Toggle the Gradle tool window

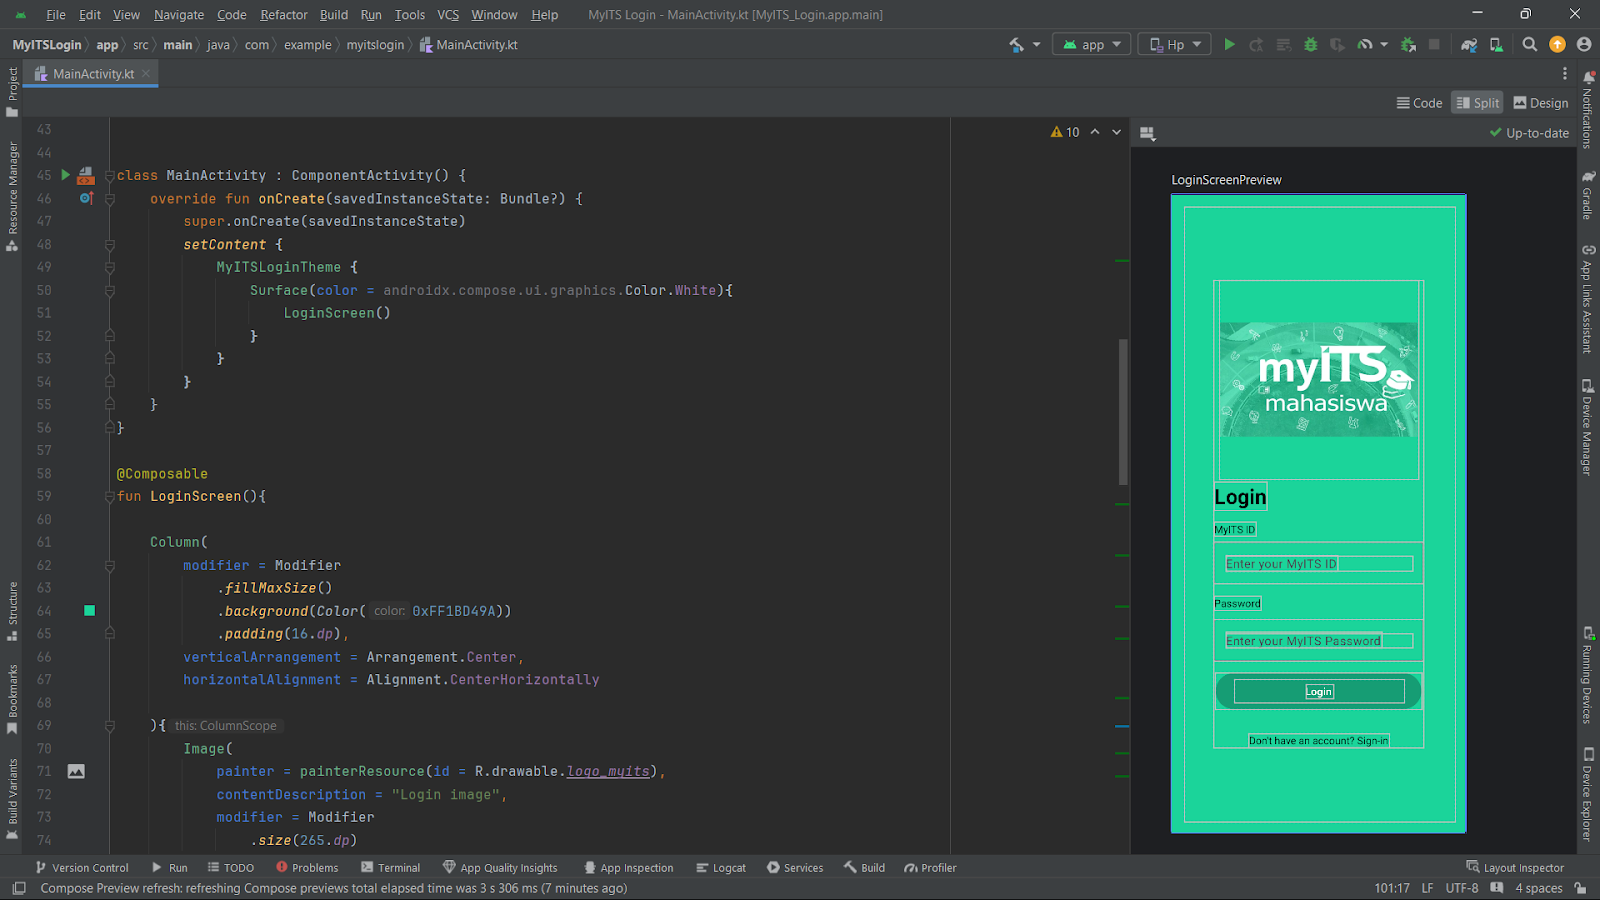1588,195
